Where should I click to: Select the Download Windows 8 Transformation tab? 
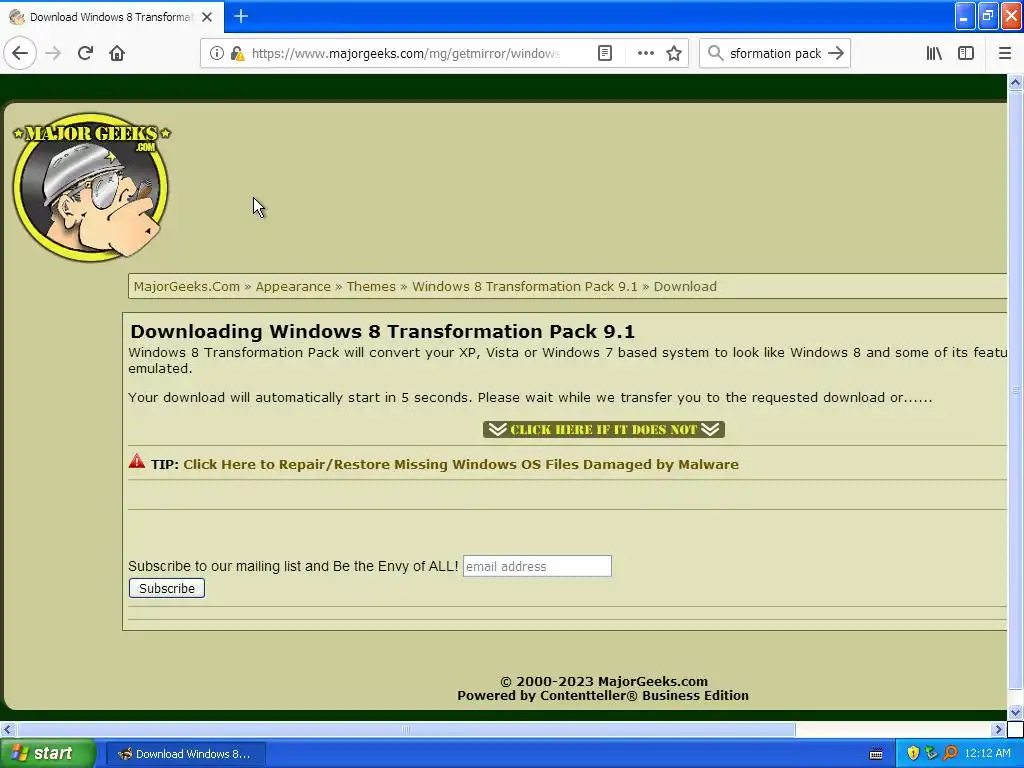(112, 17)
